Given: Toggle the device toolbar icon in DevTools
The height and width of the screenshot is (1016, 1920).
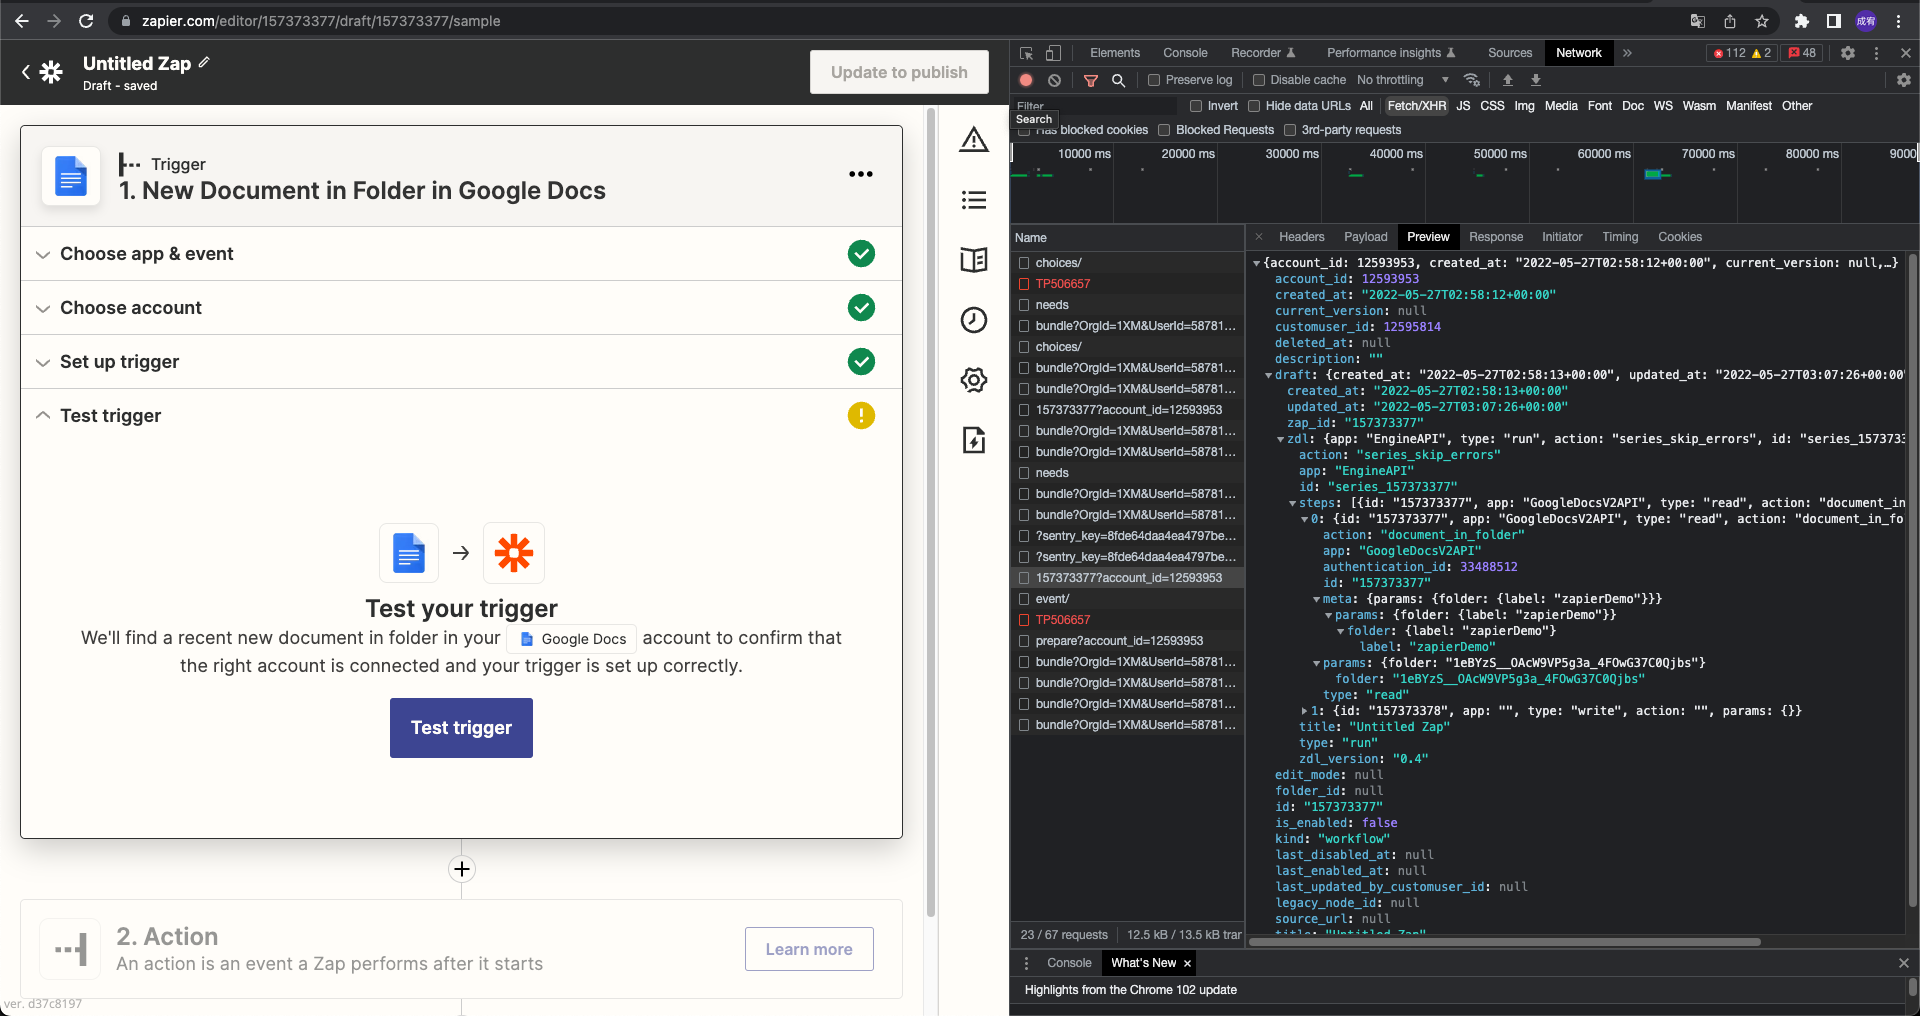Looking at the screenshot, I should pyautogui.click(x=1053, y=53).
